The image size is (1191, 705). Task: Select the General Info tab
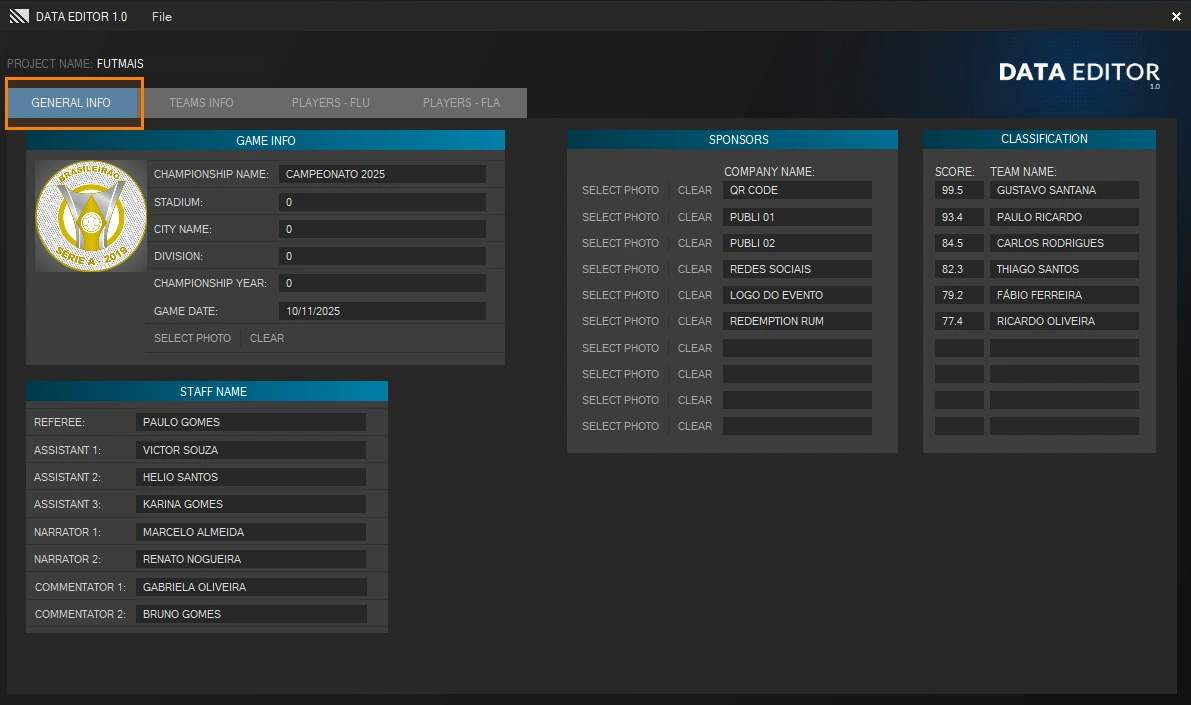(x=71, y=103)
